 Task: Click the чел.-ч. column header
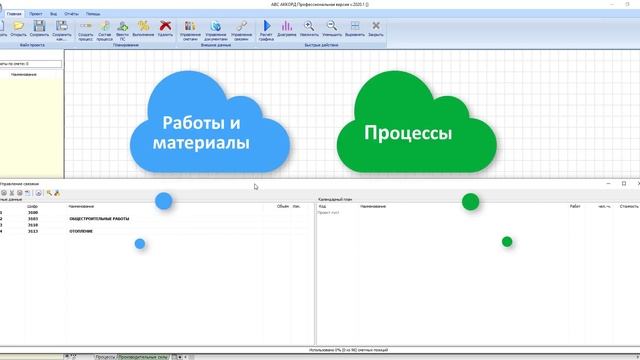pos(604,207)
